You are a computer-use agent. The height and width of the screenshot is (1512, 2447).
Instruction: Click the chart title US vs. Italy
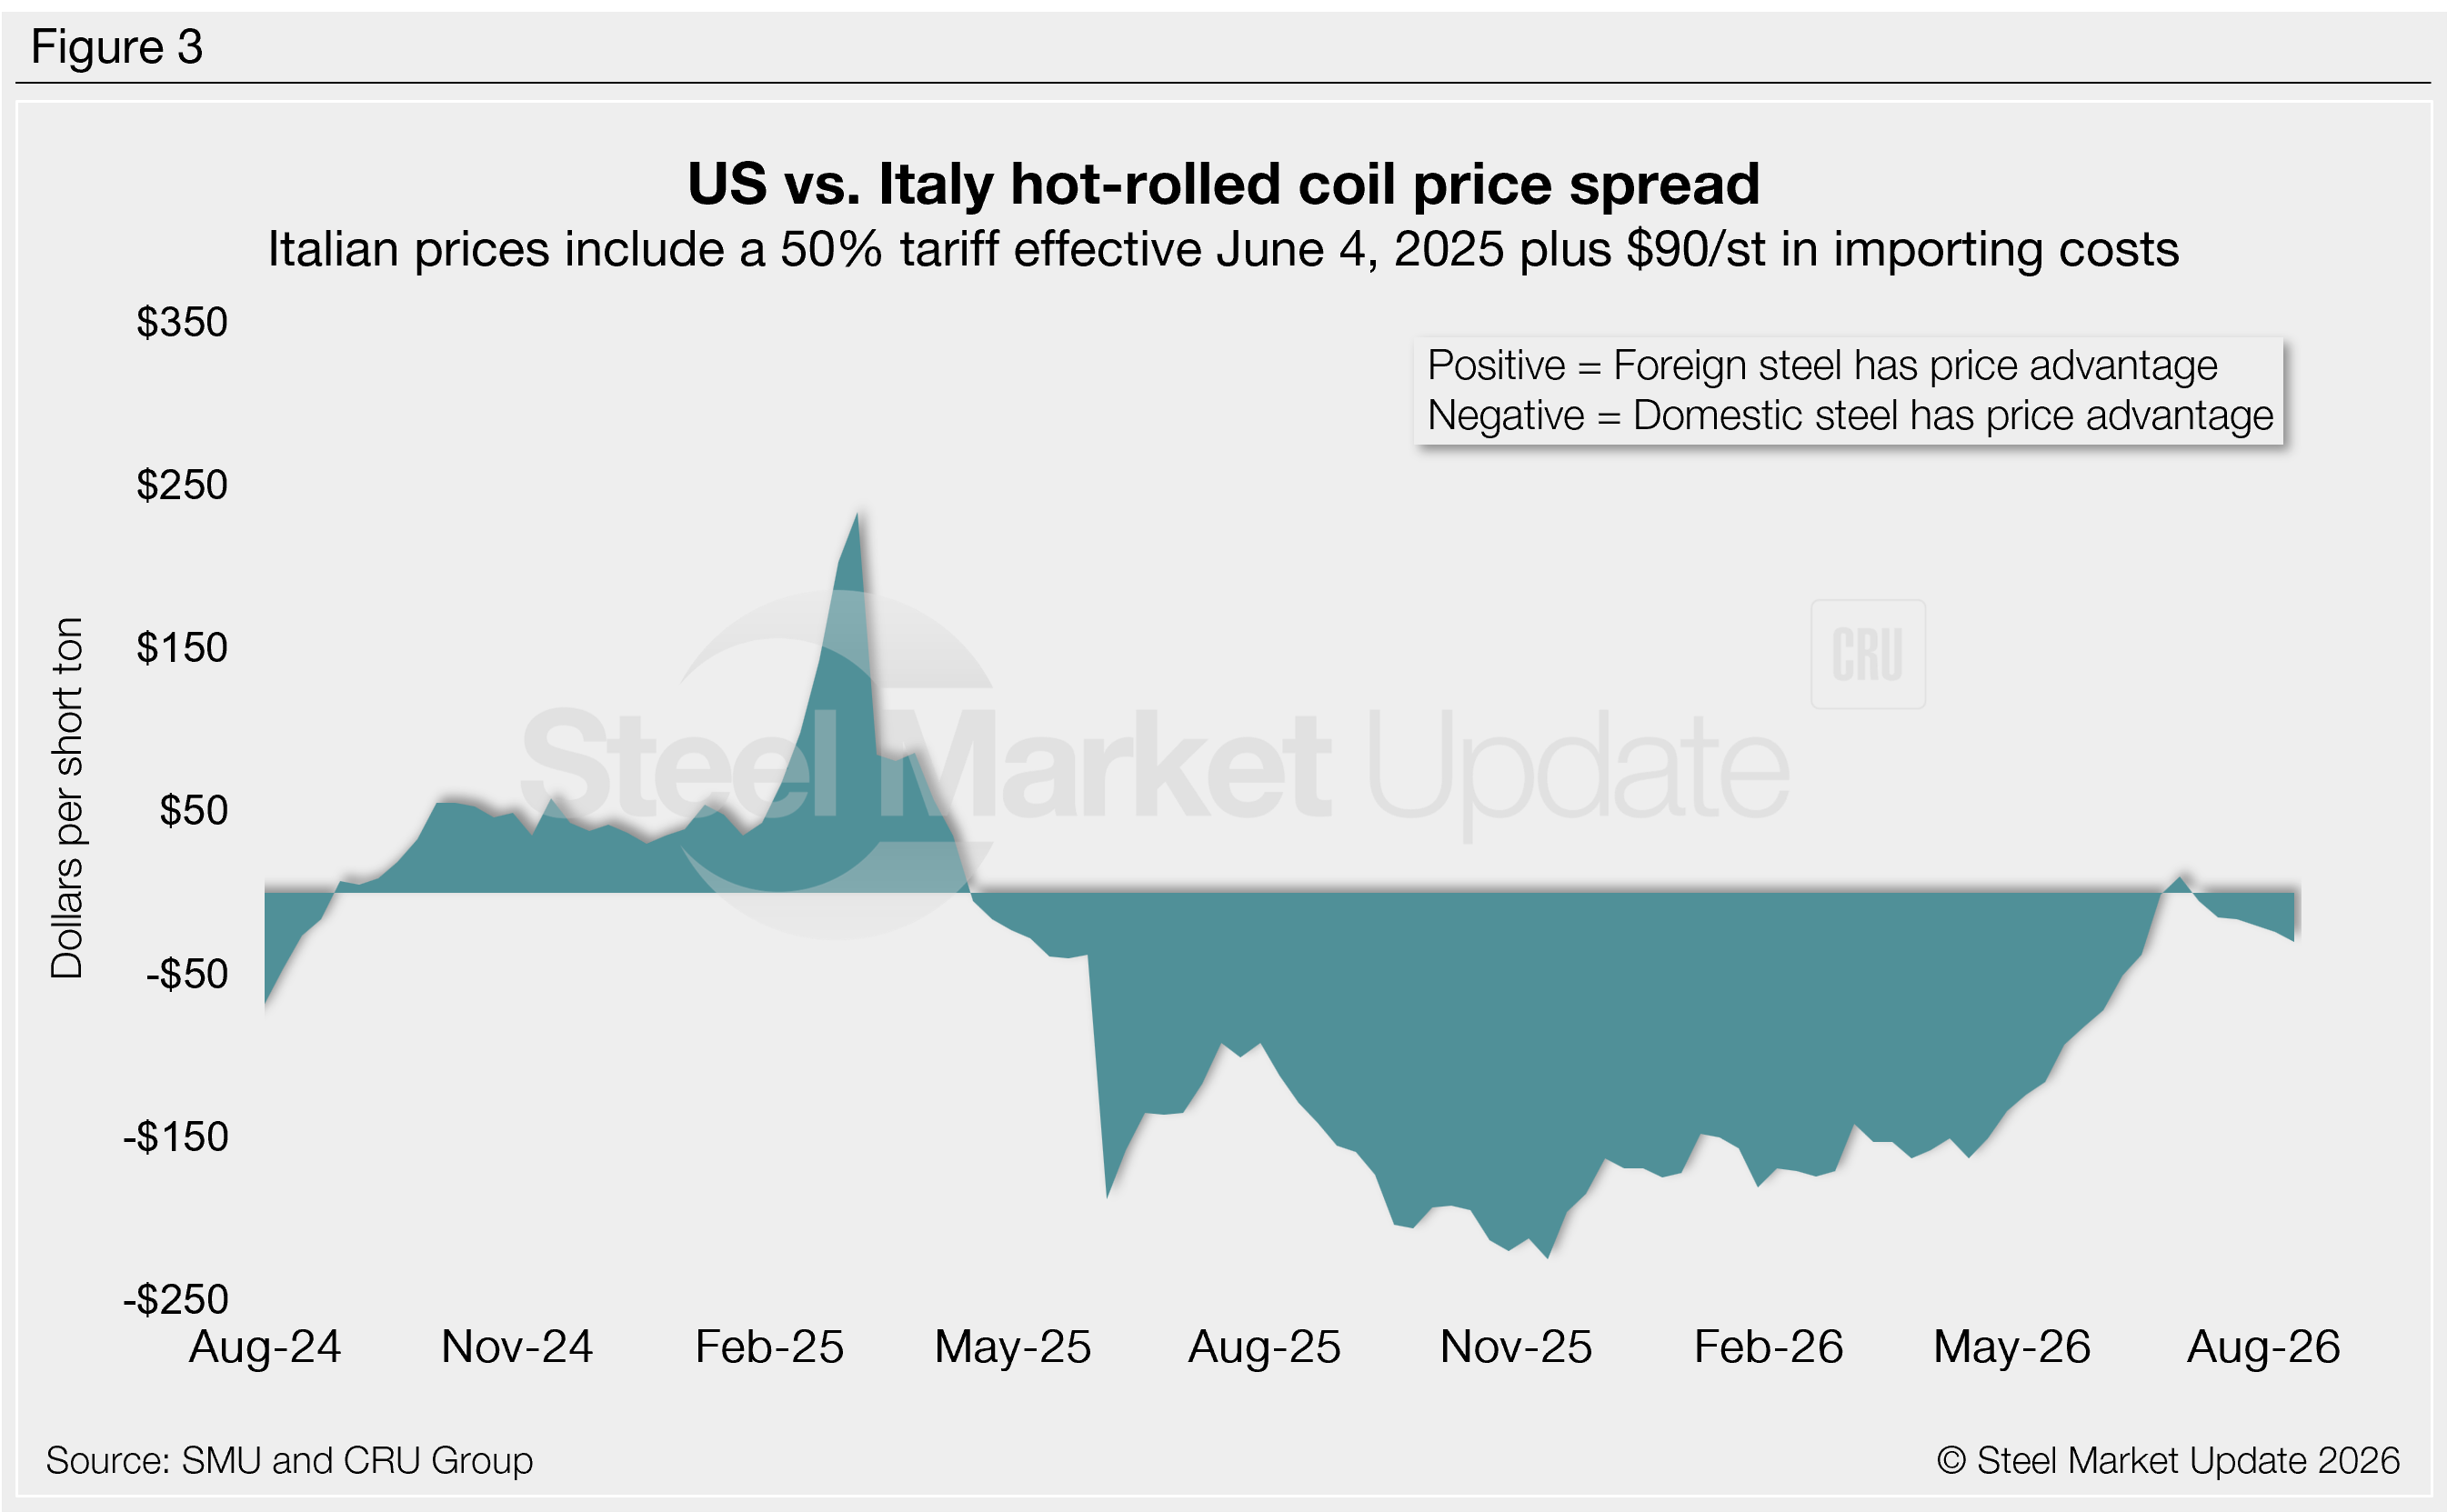point(1223,184)
